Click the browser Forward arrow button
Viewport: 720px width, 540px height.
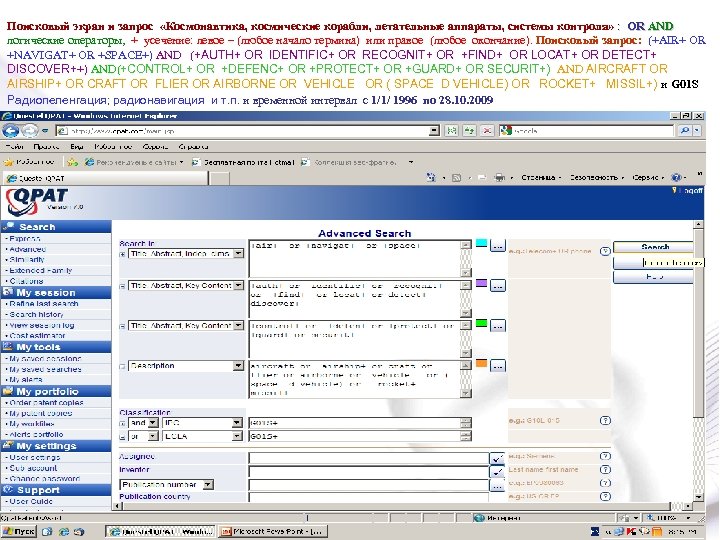[29, 131]
